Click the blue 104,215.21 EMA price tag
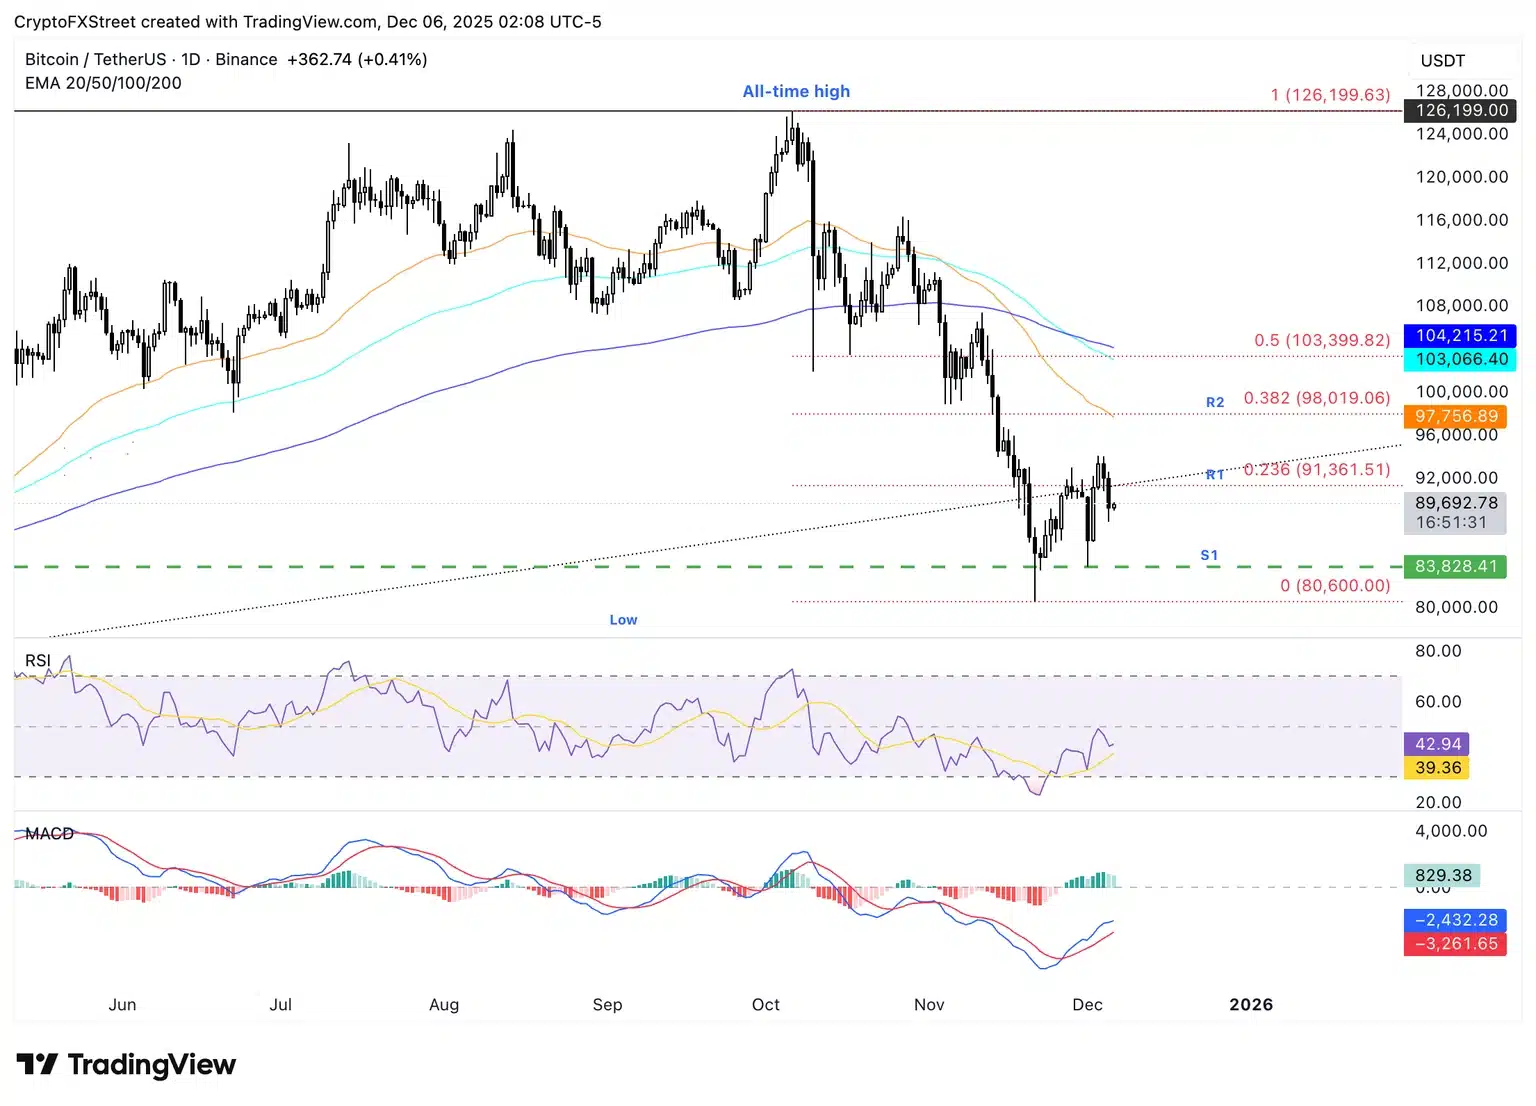The height and width of the screenshot is (1106, 1536). (x=1460, y=336)
